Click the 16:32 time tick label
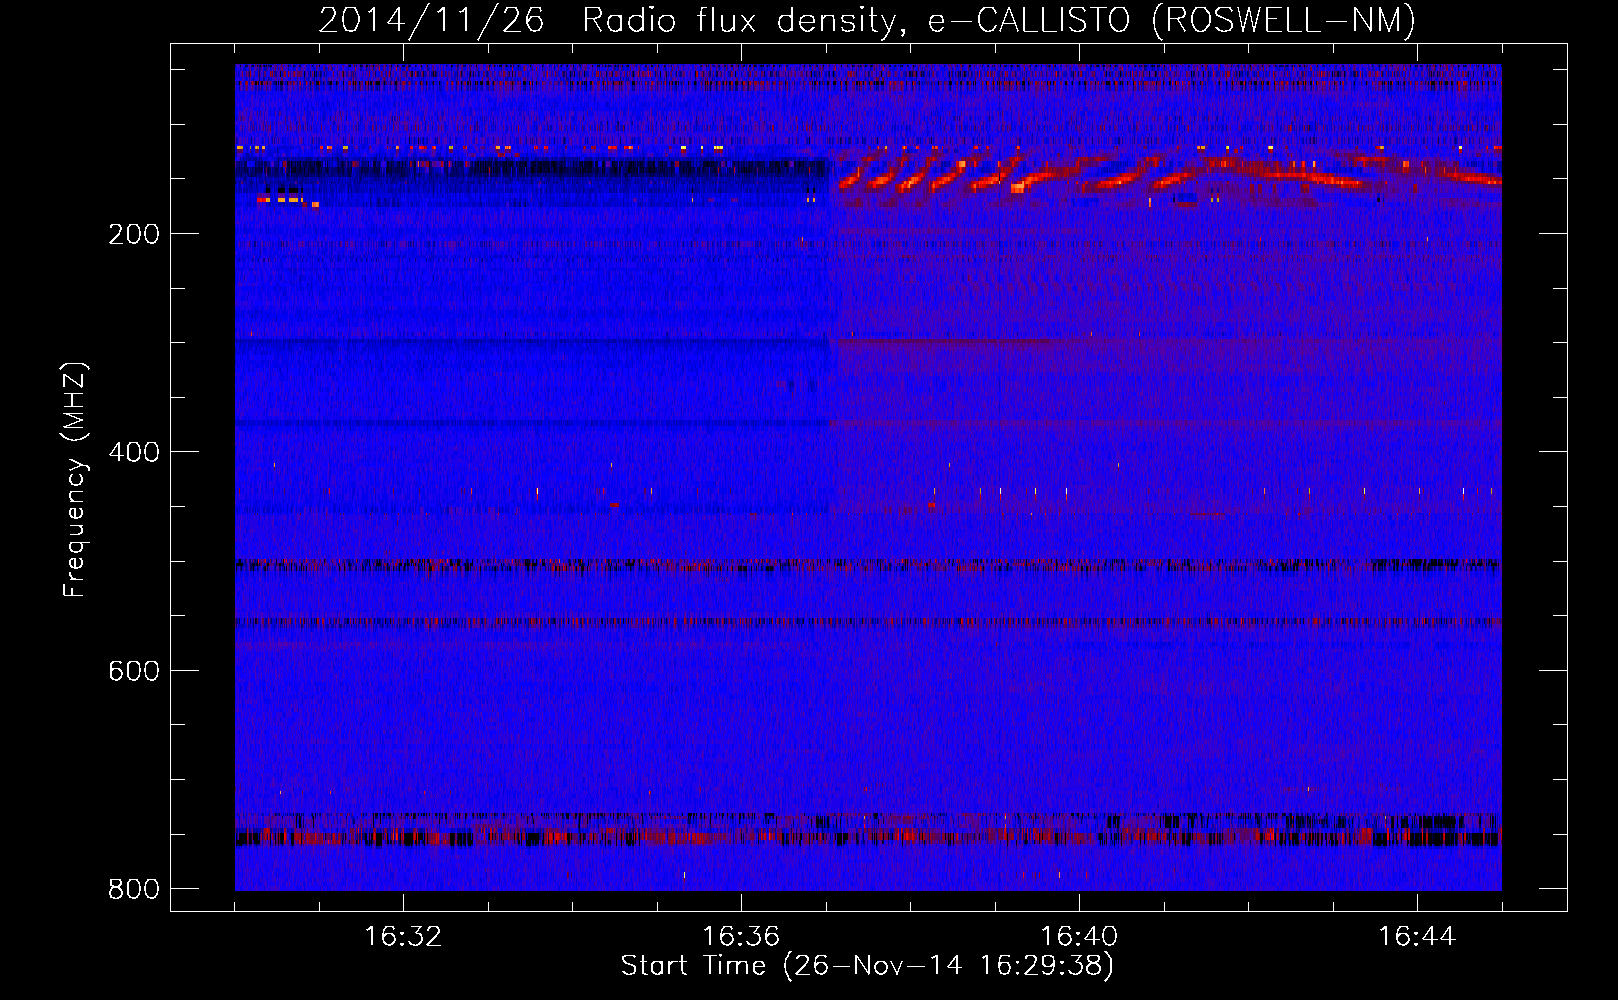Viewport: 1618px width, 1000px height. click(403, 937)
